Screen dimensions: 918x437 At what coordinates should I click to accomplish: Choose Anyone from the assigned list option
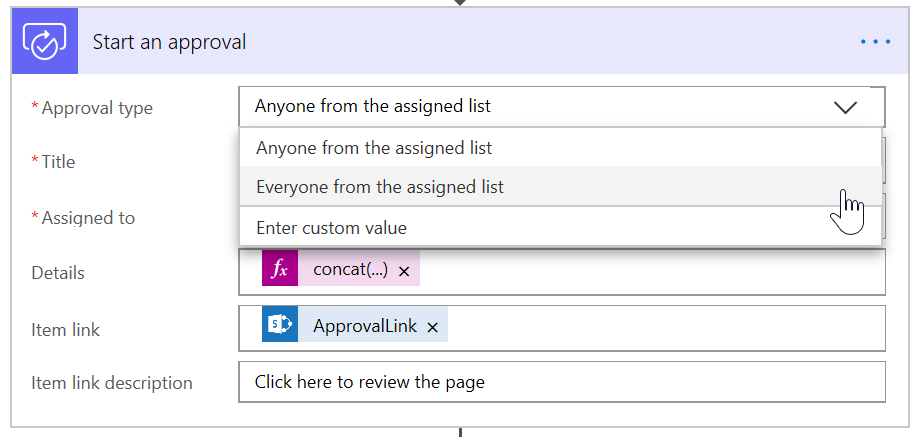[560, 148]
